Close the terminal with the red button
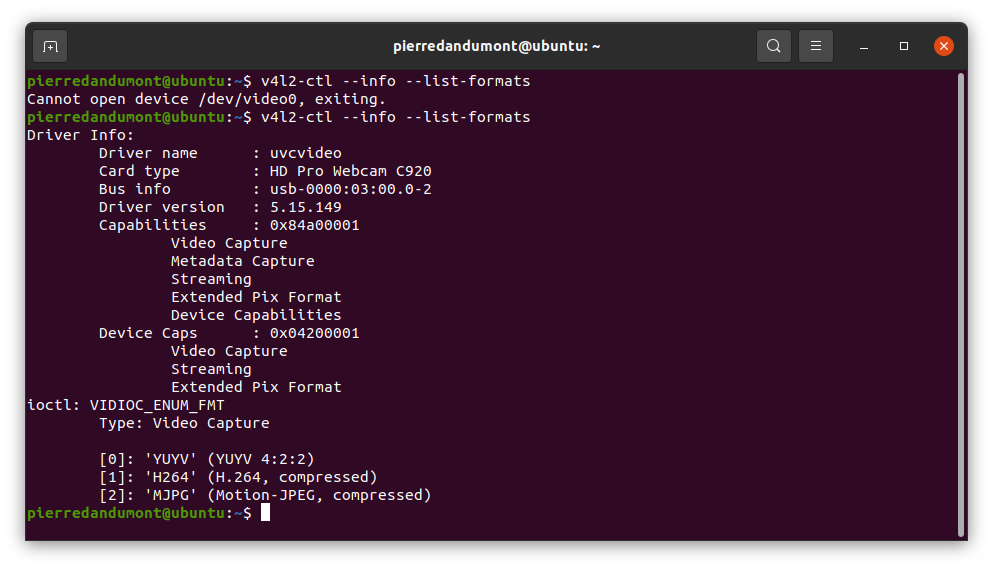This screenshot has height=569, width=993. coord(944,46)
